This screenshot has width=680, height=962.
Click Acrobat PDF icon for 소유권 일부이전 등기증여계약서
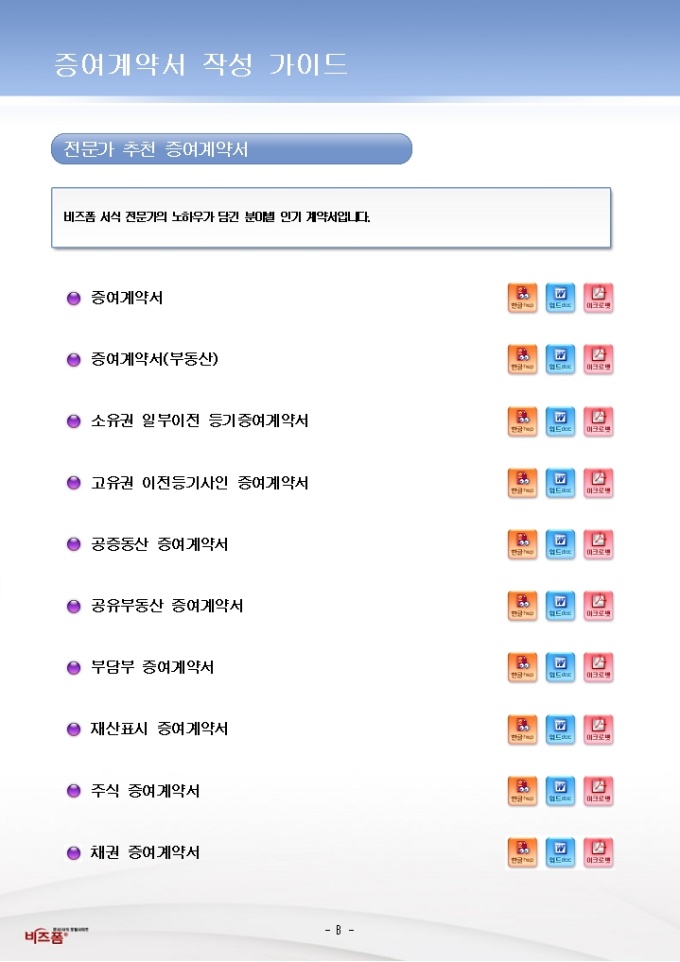tap(598, 422)
